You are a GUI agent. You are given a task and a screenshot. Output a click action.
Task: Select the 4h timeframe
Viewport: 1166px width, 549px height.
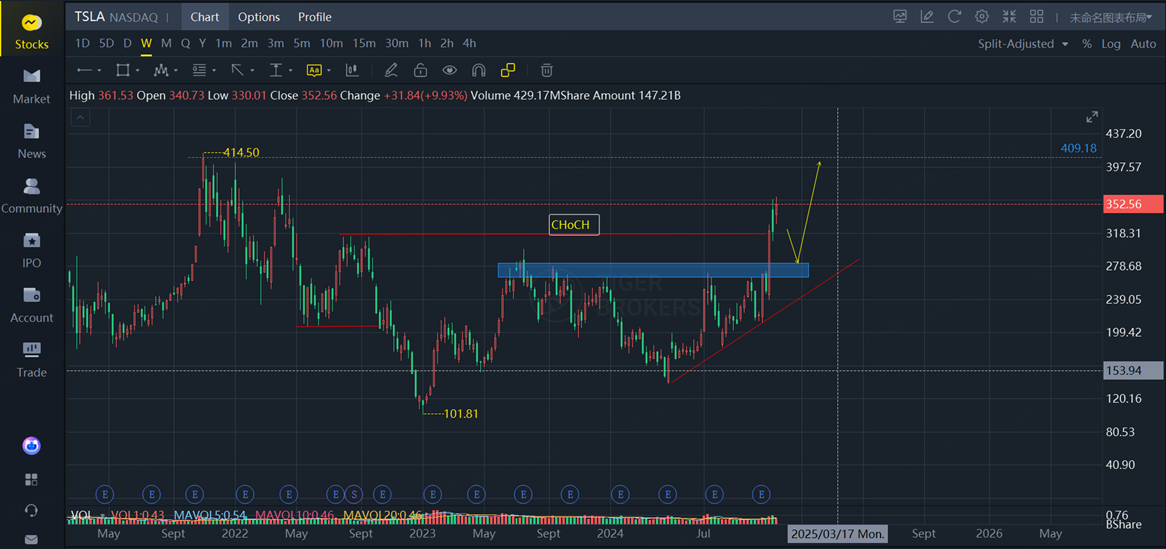click(469, 43)
